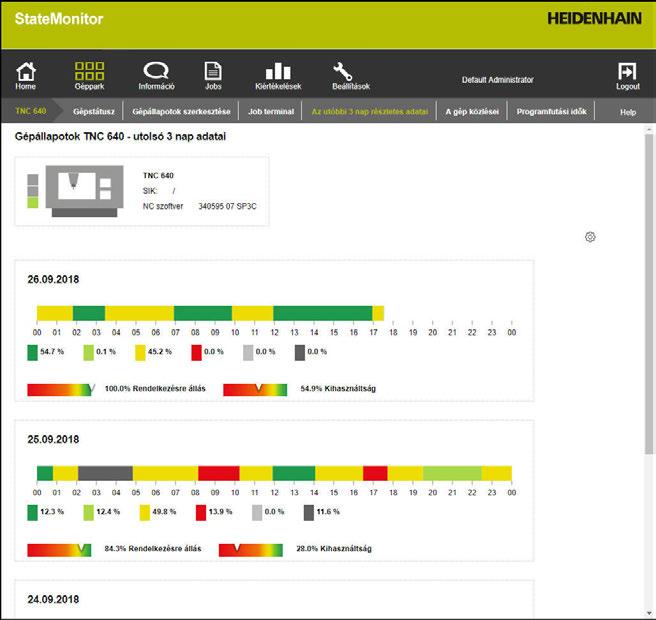
Task: Click the 26.09.2018 date heading
Action: pos(53,279)
